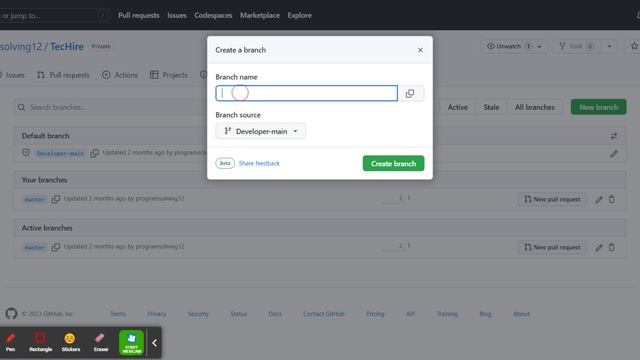
Task: Open Codespaces in top navigation
Action: click(213, 15)
